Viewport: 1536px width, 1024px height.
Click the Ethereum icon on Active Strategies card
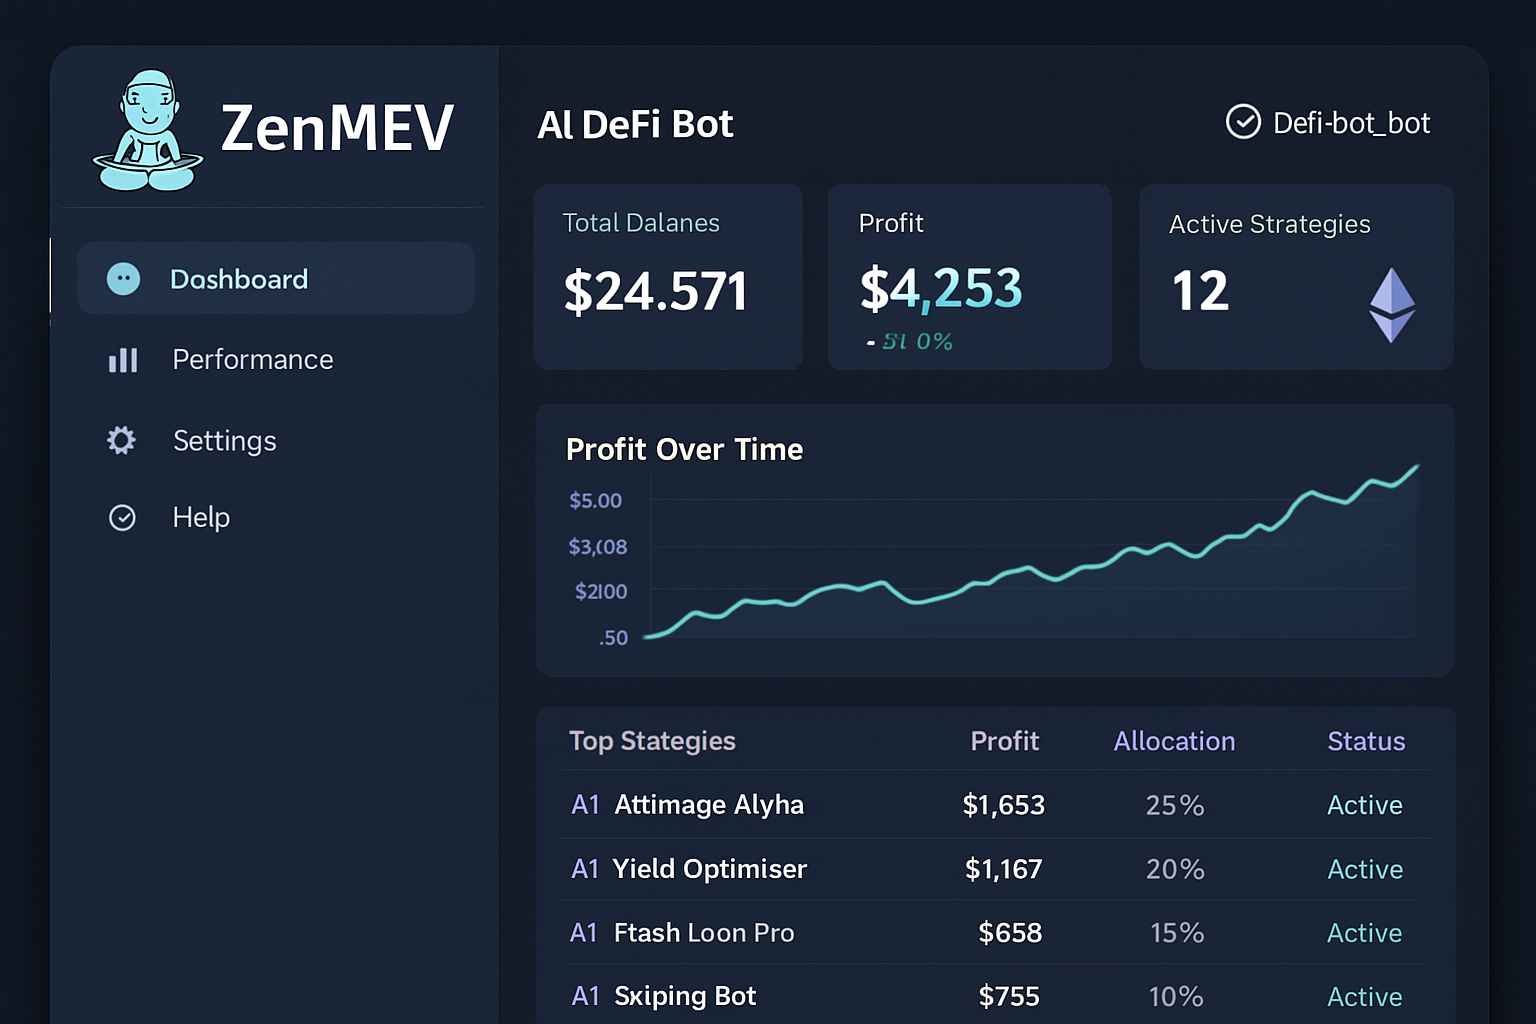[x=1390, y=303]
